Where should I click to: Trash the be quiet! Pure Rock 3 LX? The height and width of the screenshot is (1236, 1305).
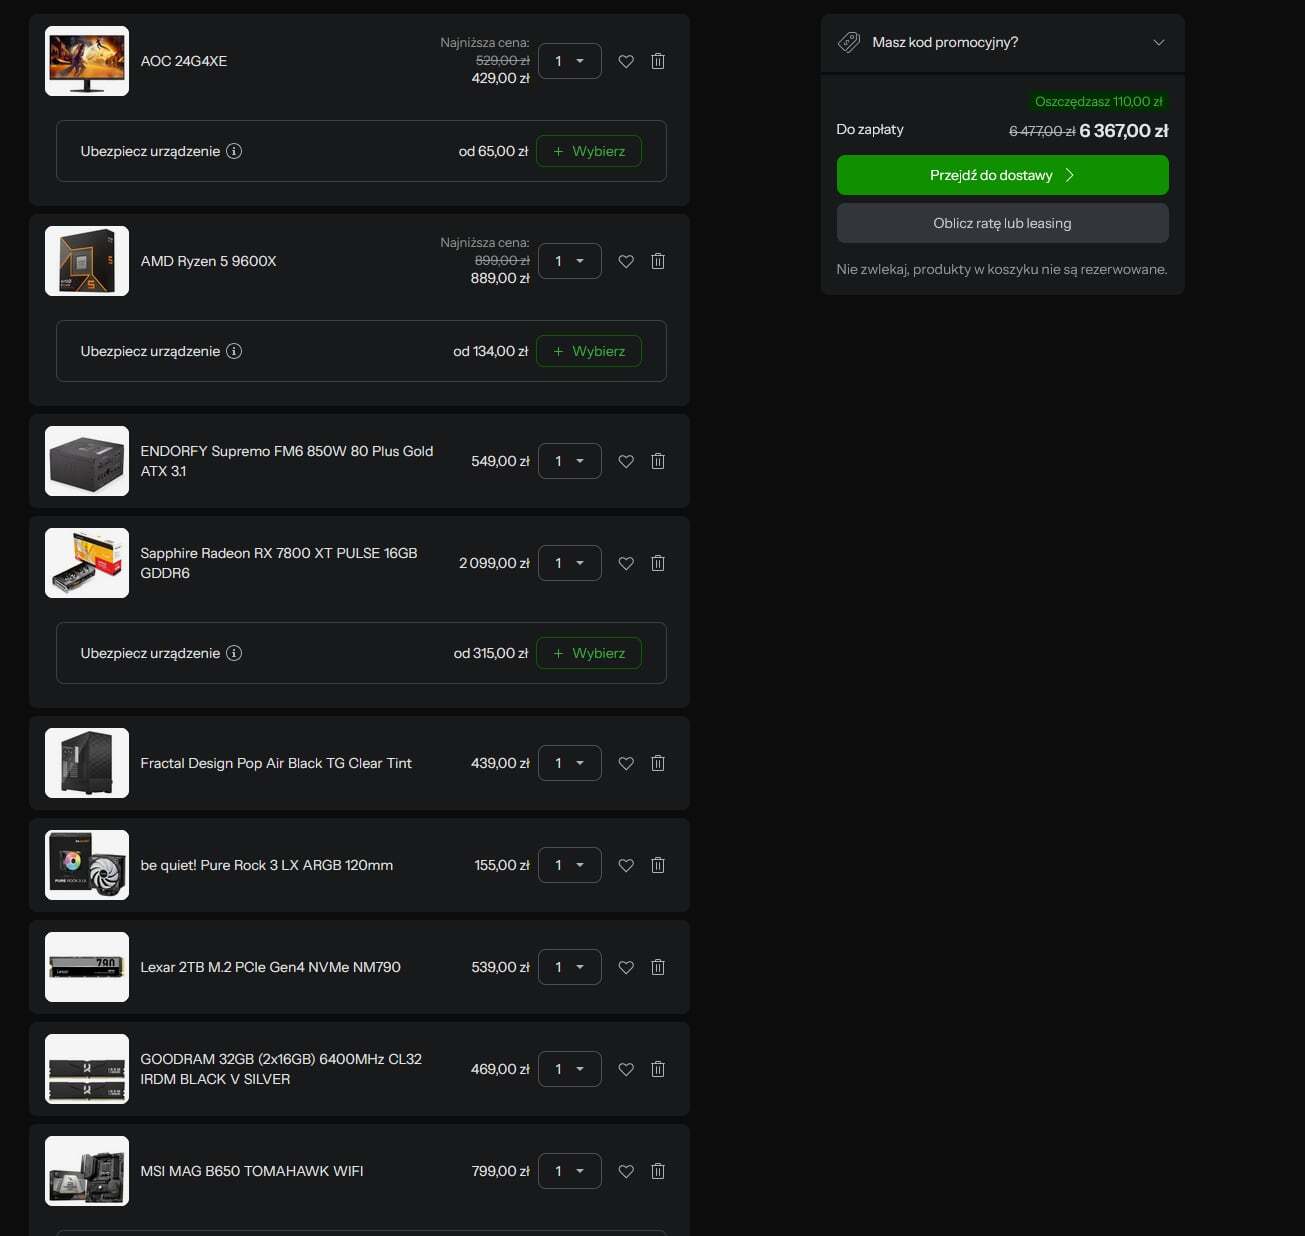[x=658, y=865]
